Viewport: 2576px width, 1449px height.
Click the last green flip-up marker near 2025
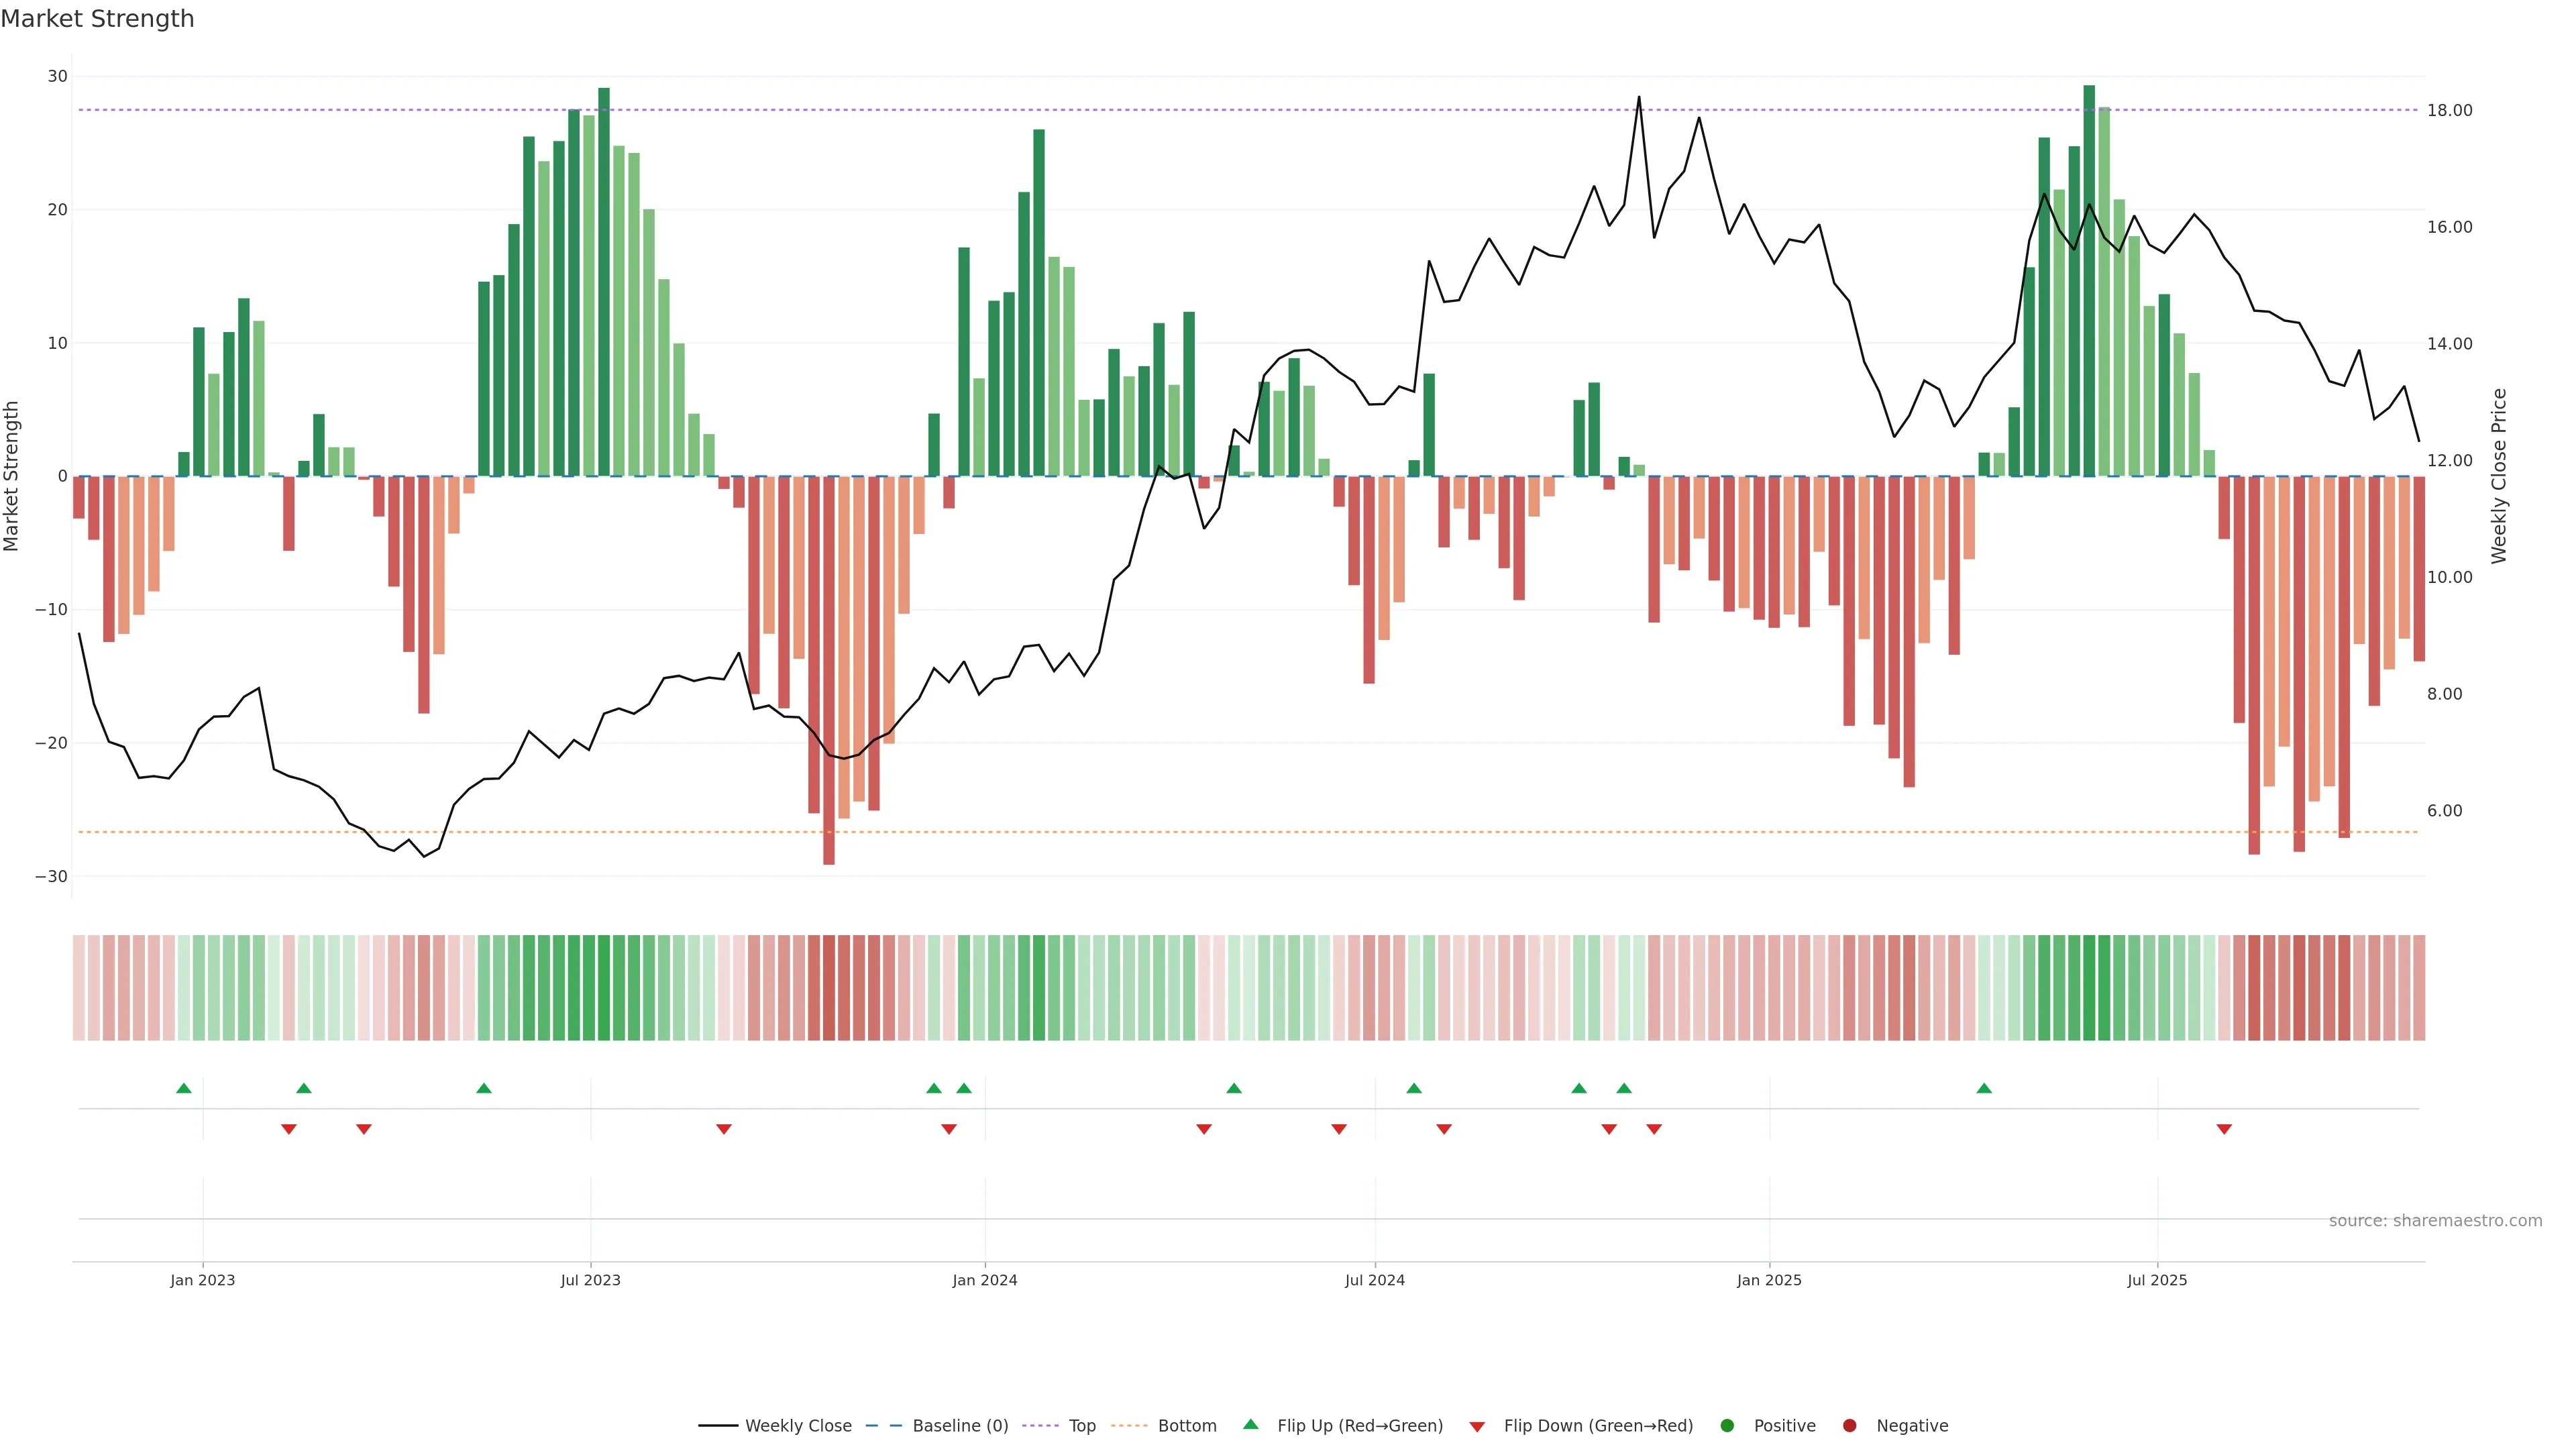(x=1984, y=1088)
